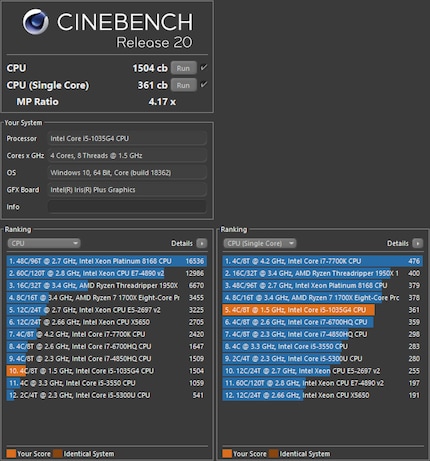Select orange i5-1035G4 row in Single Core ranking

click(x=323, y=310)
